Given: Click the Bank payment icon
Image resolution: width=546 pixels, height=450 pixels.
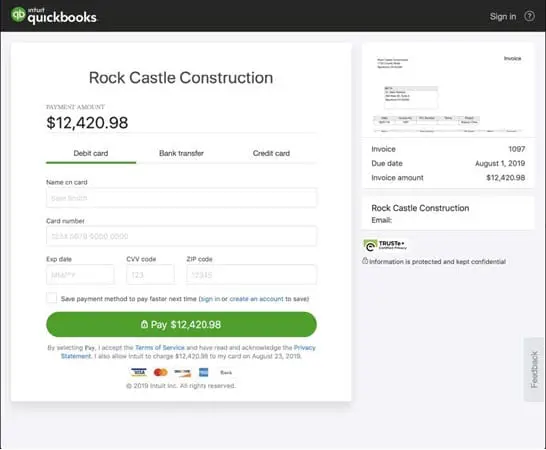Looking at the screenshot, I should click(x=226, y=372).
